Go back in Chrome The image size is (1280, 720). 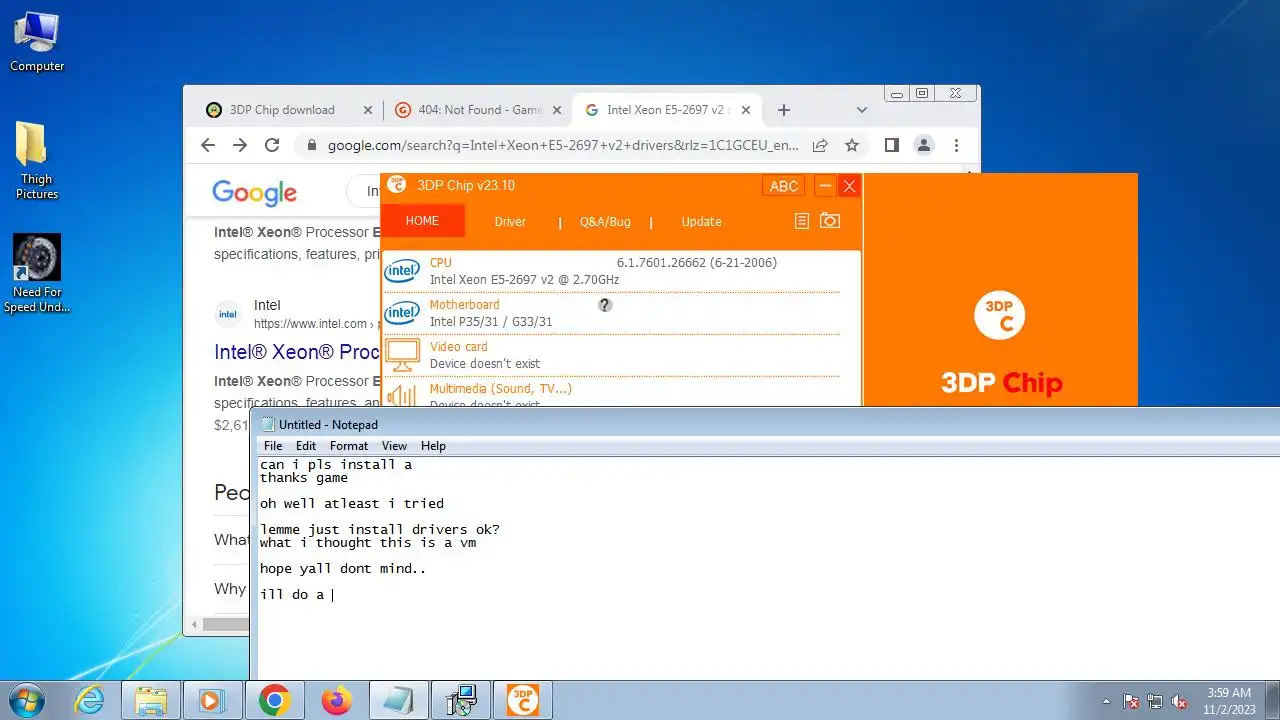point(208,145)
